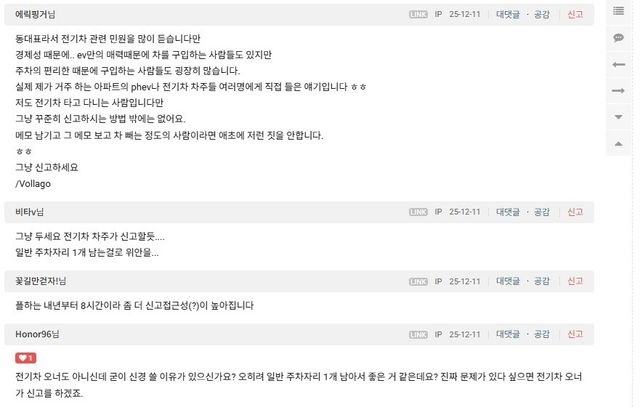Image resolution: width=640 pixels, height=408 pixels.
Task: Jump to comments via speech bubble icon
Action: pyautogui.click(x=618, y=37)
